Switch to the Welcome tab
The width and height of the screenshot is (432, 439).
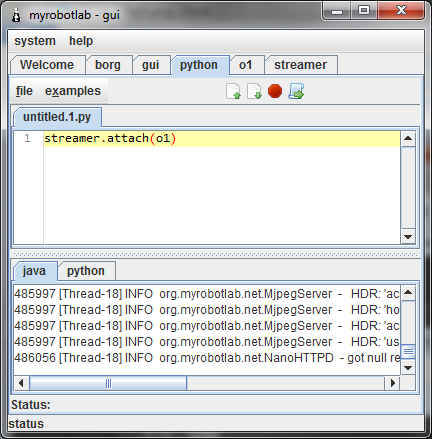(47, 65)
